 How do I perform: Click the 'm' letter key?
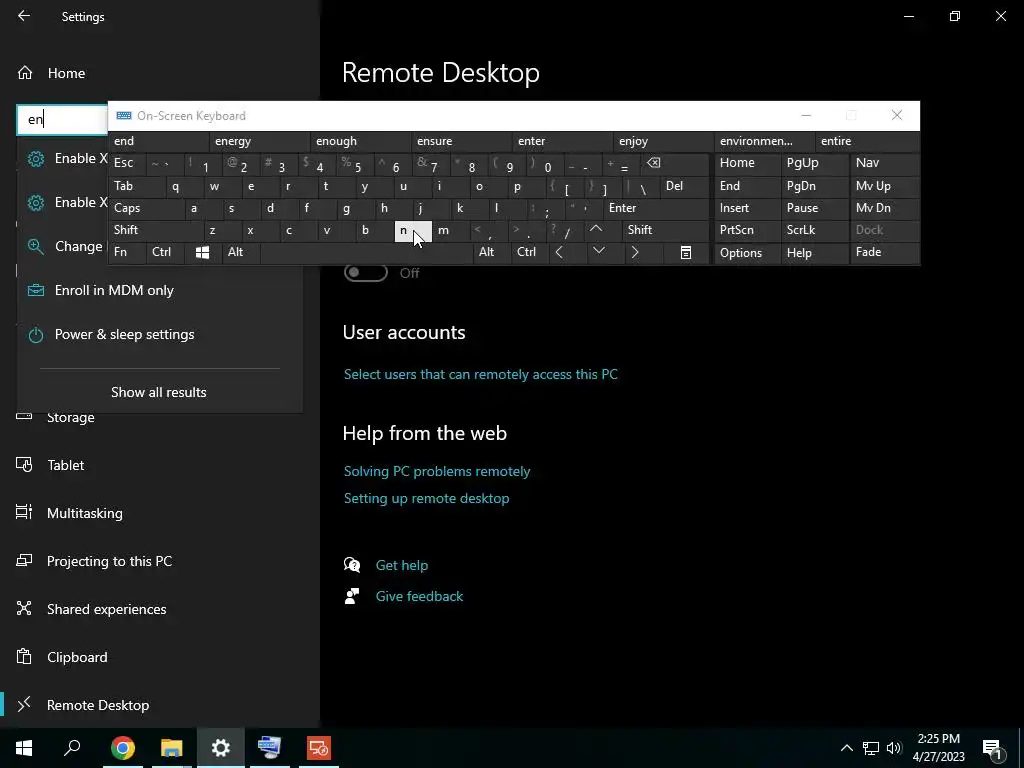pyautogui.click(x=450, y=230)
